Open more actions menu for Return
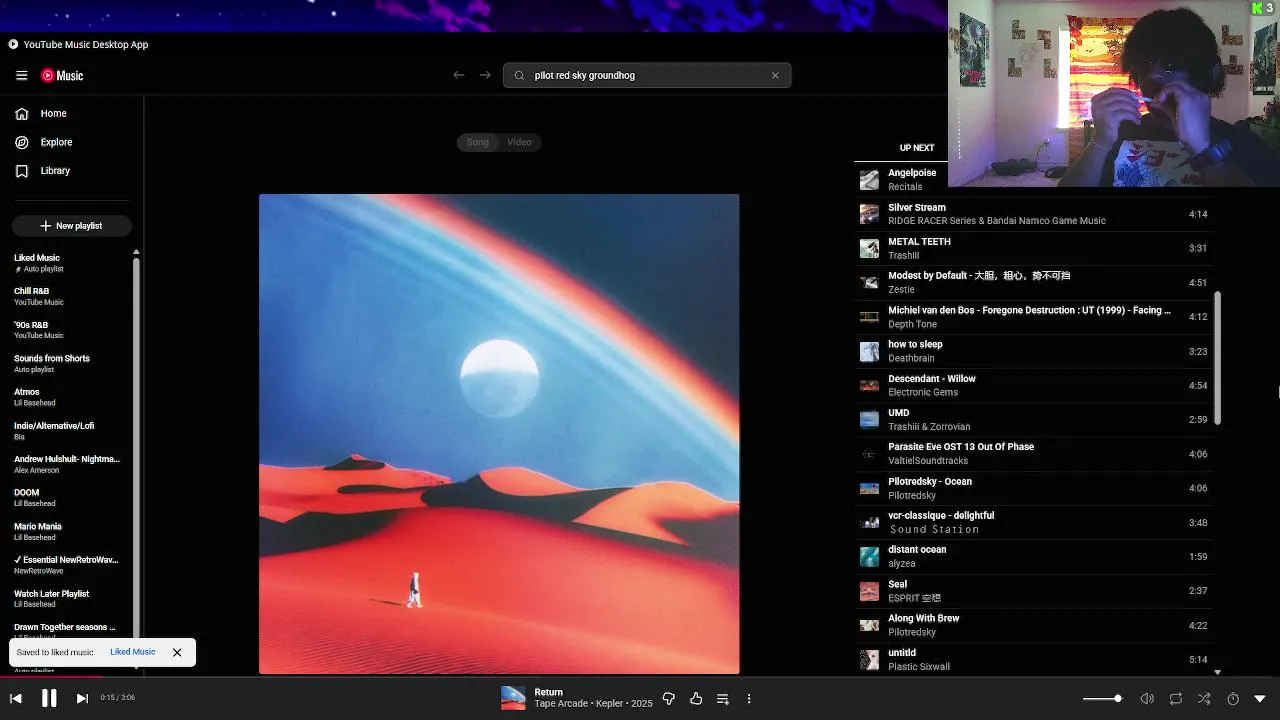Screen dimensions: 1280x720 pyautogui.click(x=749, y=698)
